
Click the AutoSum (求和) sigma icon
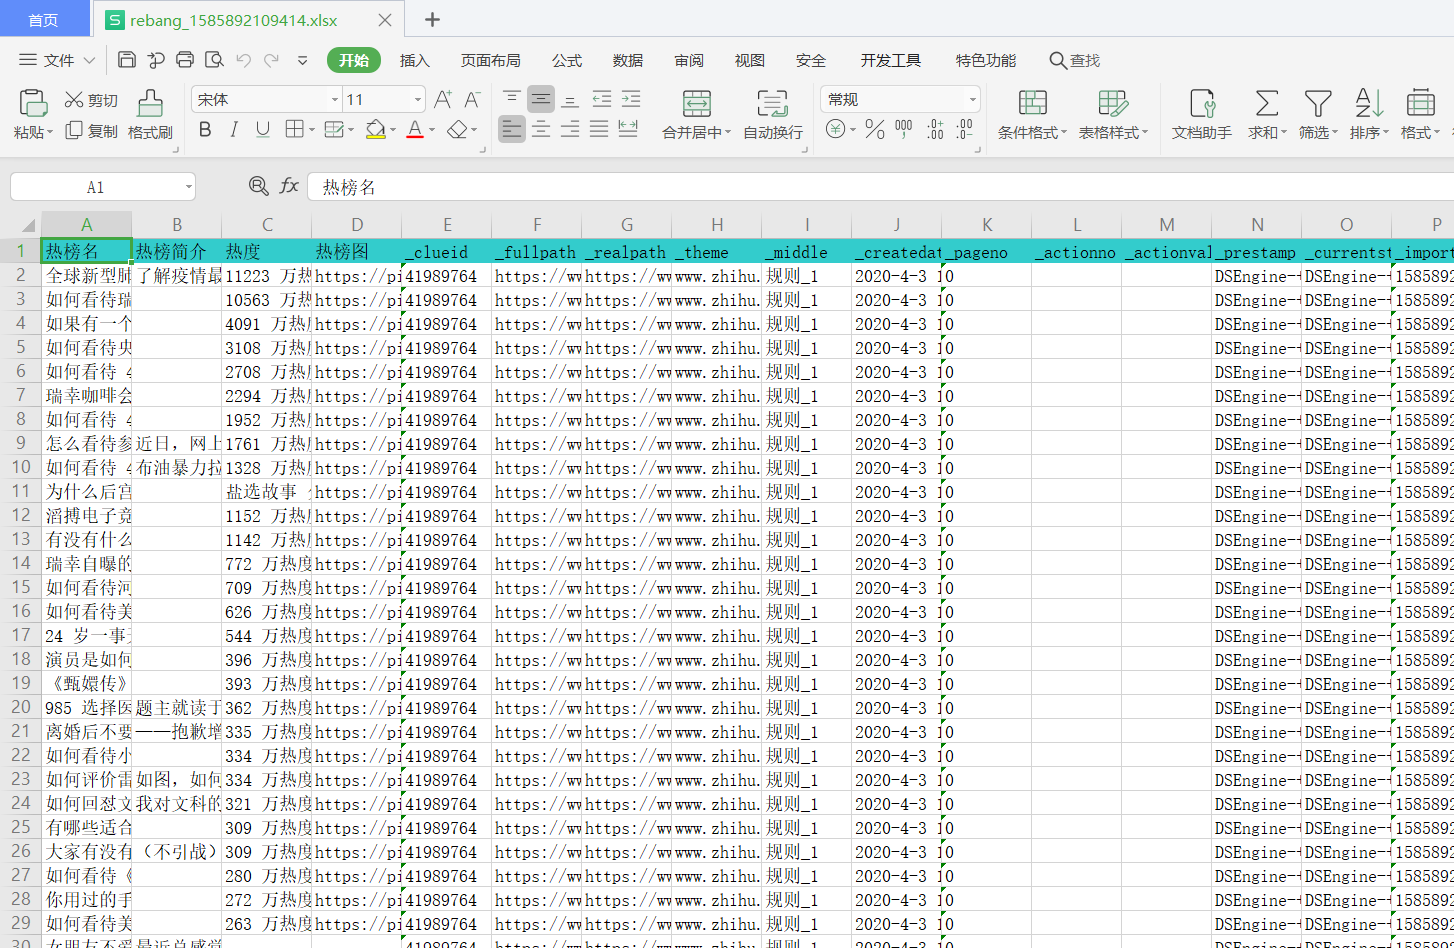[x=1267, y=103]
